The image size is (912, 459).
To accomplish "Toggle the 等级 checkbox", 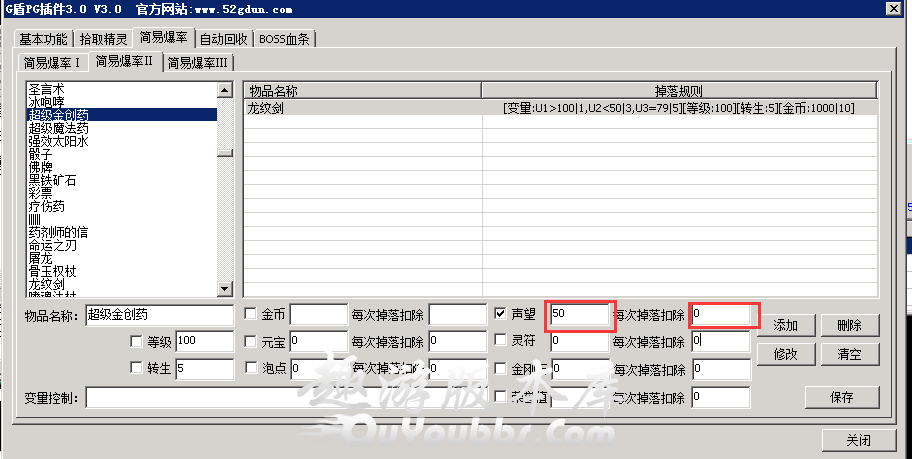I will click(x=136, y=342).
